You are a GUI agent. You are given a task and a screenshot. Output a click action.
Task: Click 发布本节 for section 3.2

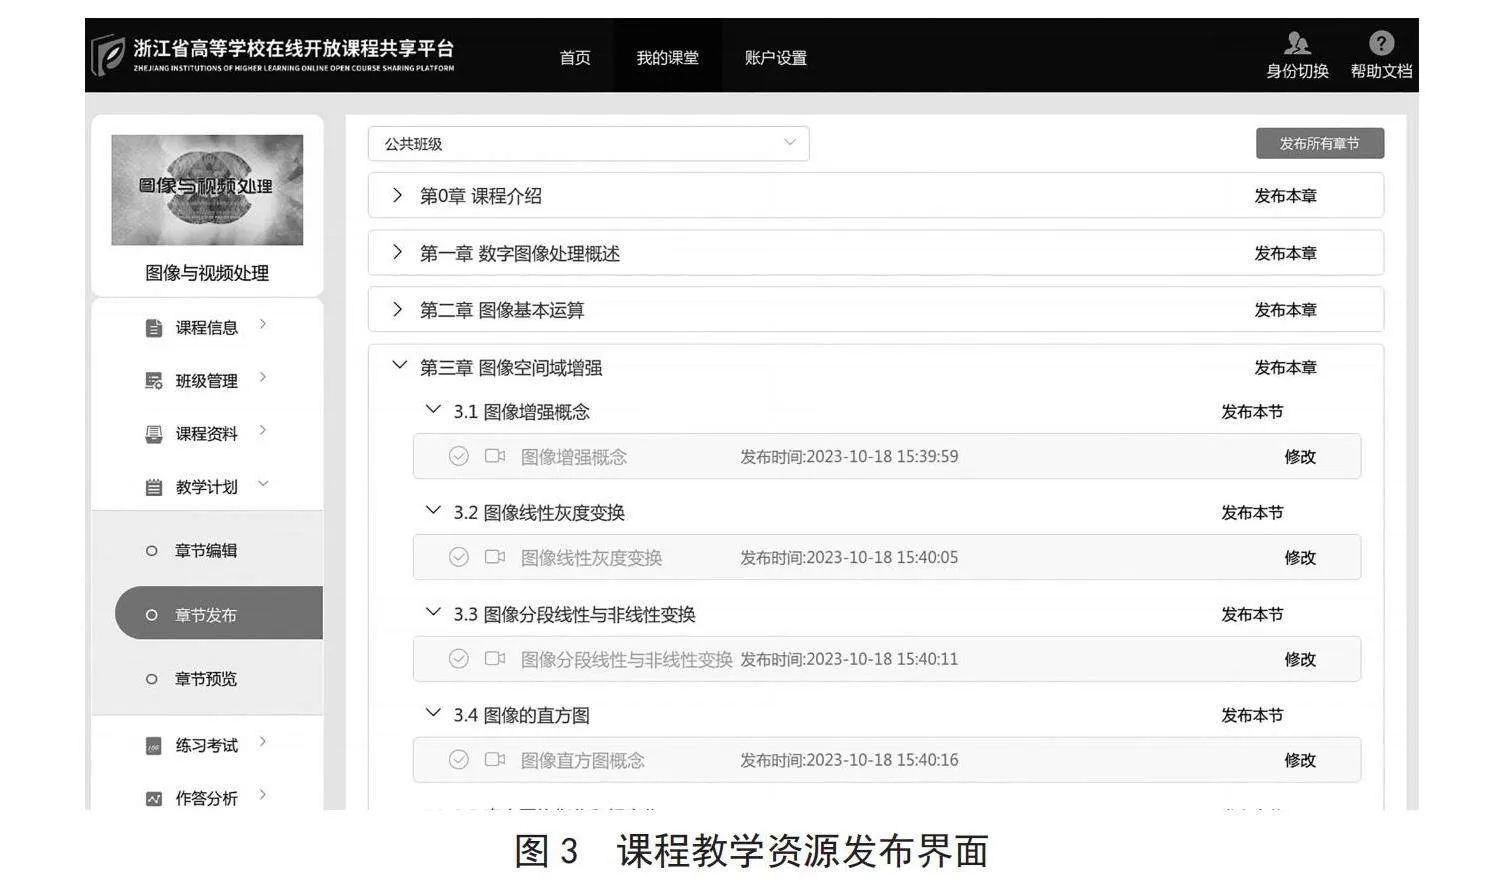click(x=1252, y=513)
